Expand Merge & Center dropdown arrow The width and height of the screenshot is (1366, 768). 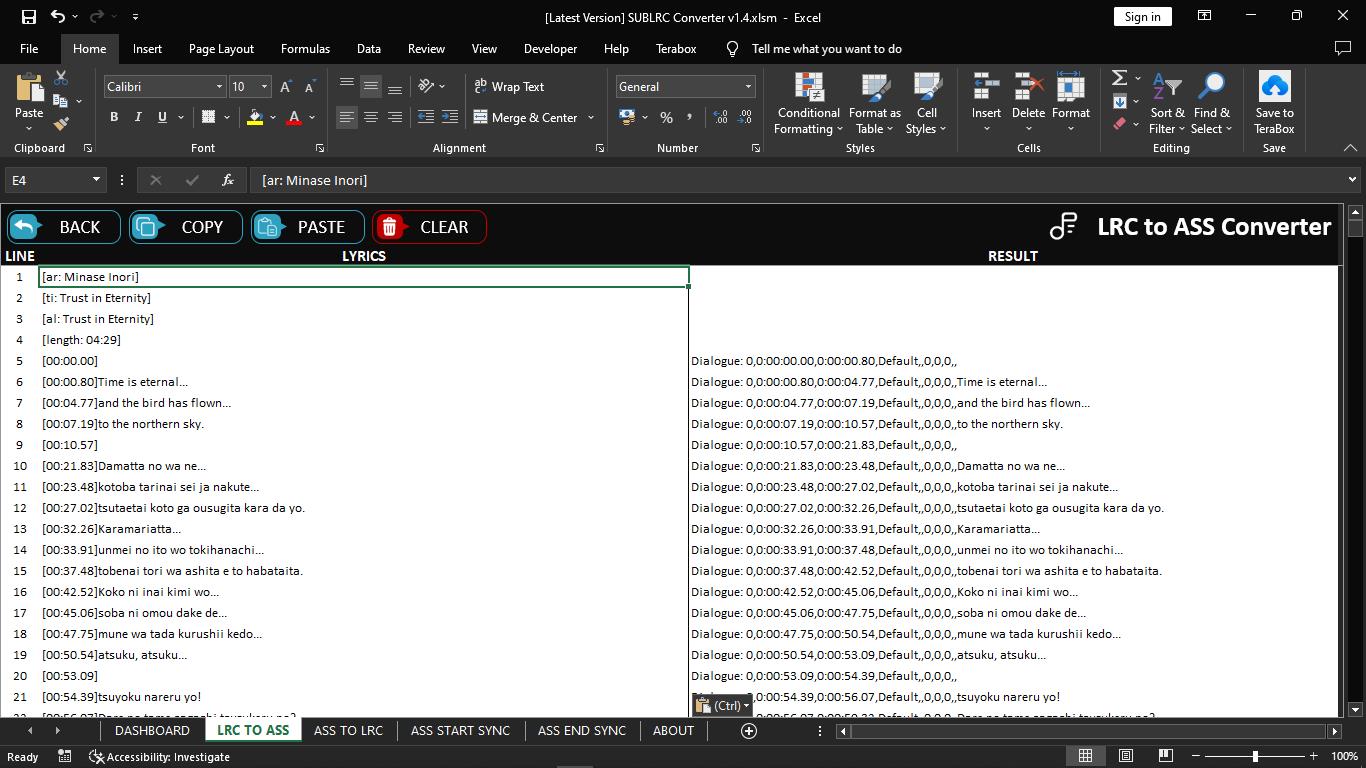click(591, 117)
